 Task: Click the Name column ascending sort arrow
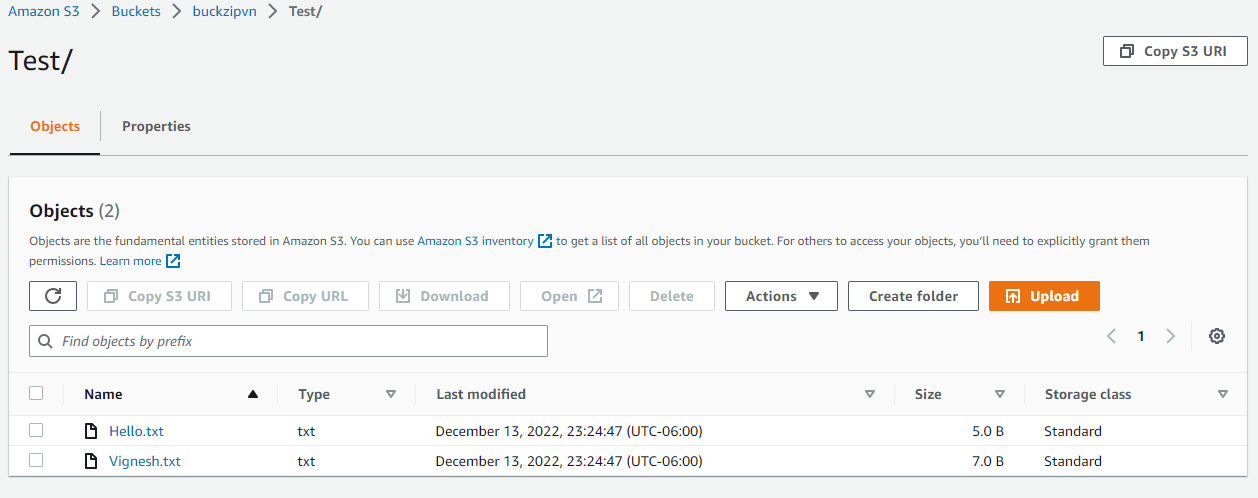pyautogui.click(x=253, y=394)
